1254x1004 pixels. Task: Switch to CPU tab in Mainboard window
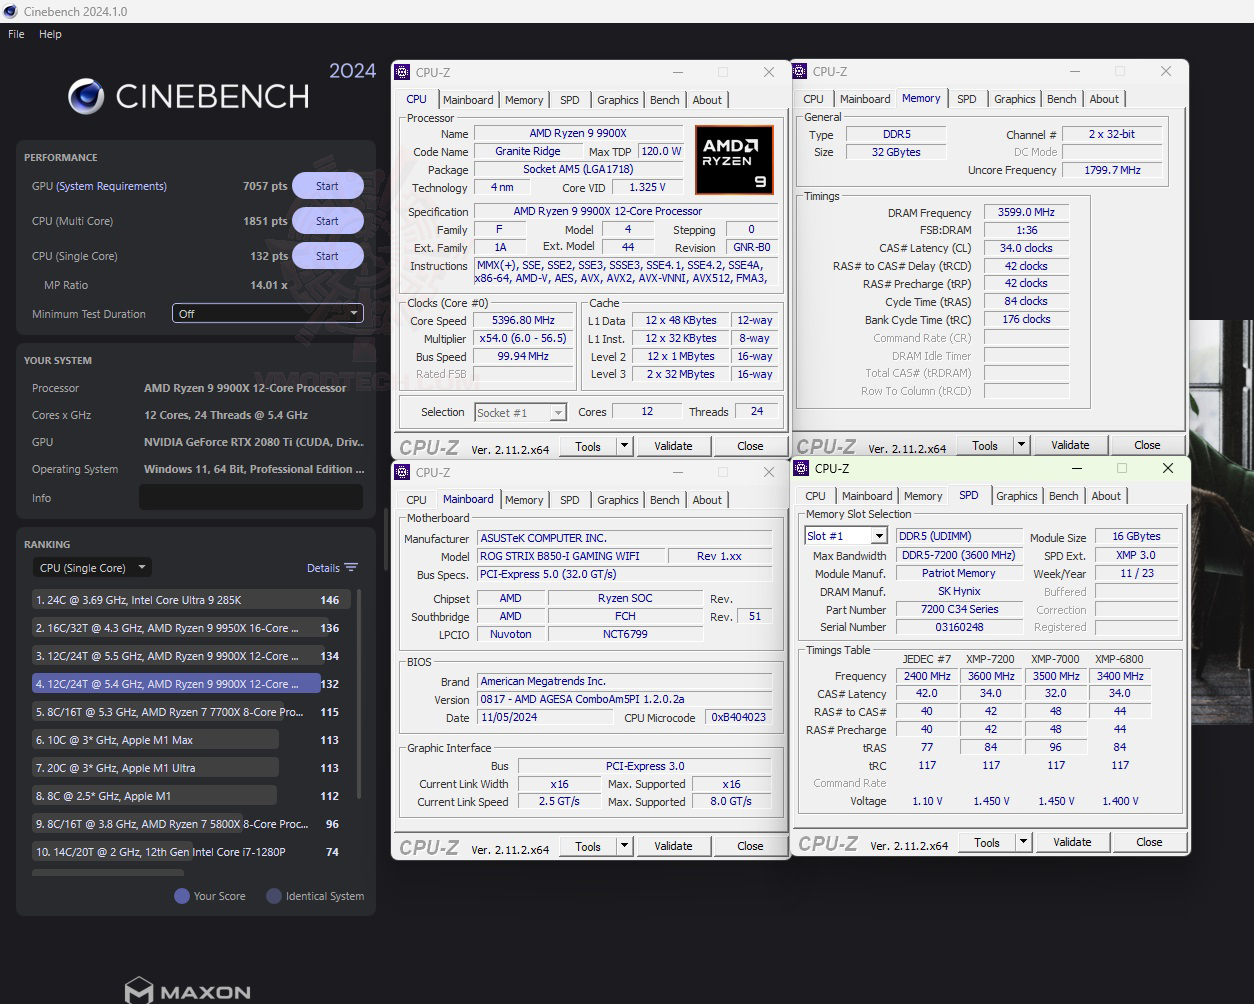point(416,500)
